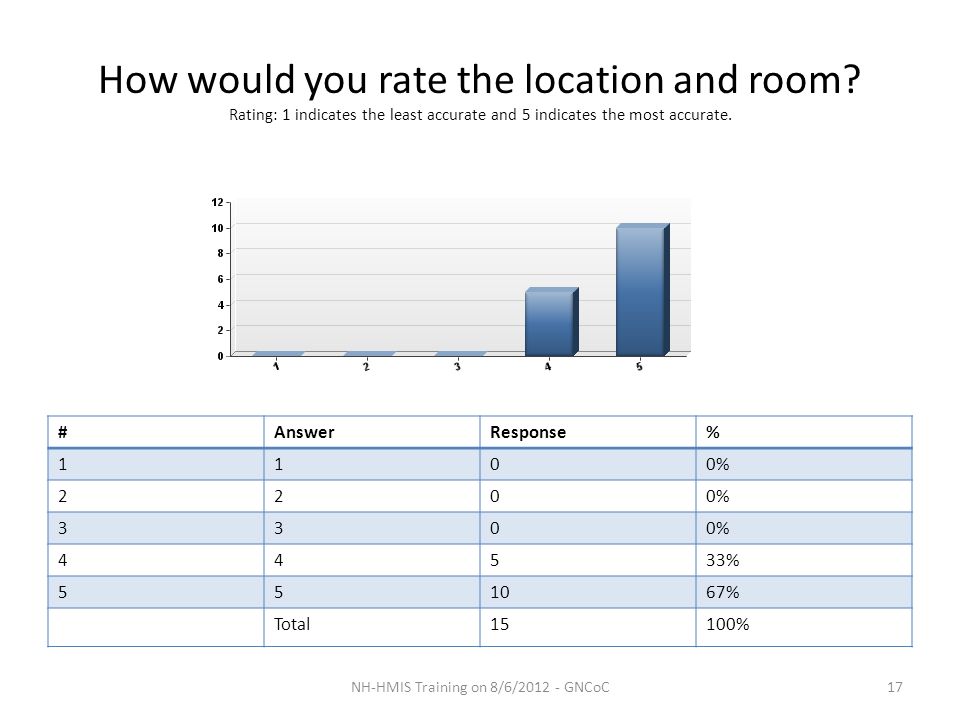Select the Response column header

pyautogui.click(x=588, y=432)
